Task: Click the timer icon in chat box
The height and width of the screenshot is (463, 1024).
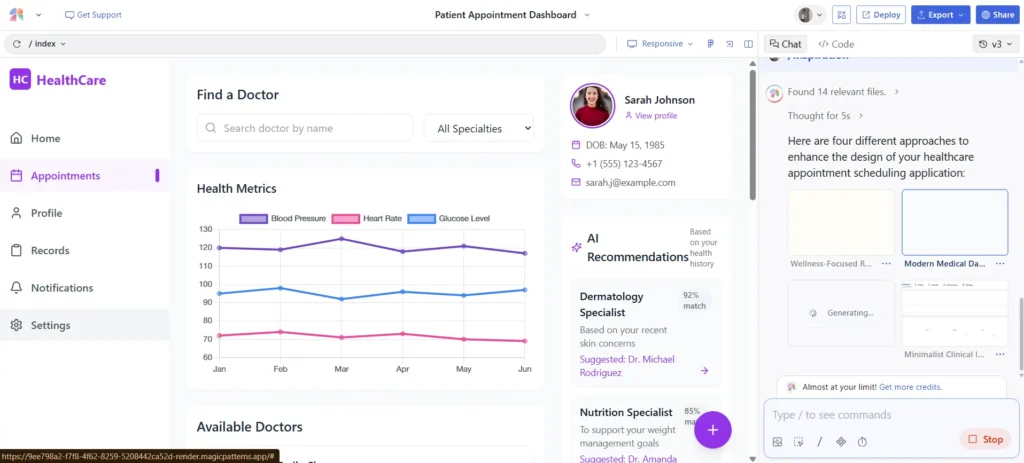Action: click(862, 441)
